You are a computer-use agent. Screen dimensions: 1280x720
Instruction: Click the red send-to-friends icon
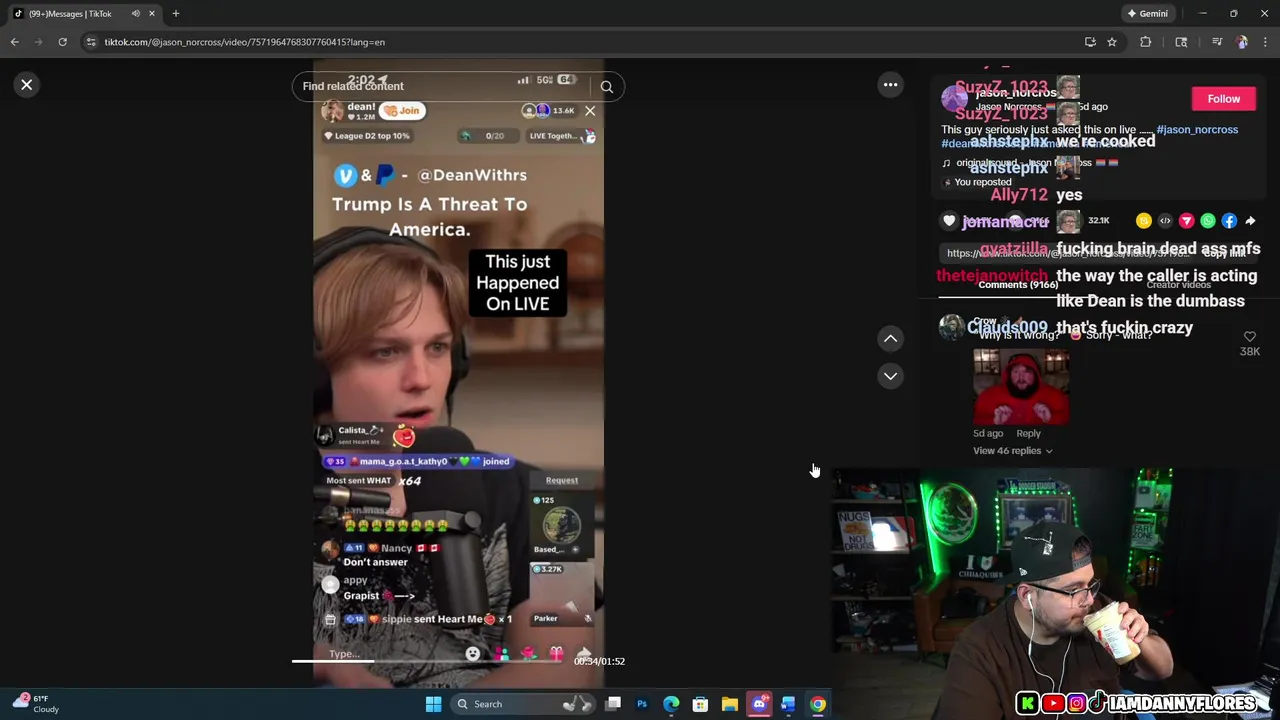tap(1186, 221)
